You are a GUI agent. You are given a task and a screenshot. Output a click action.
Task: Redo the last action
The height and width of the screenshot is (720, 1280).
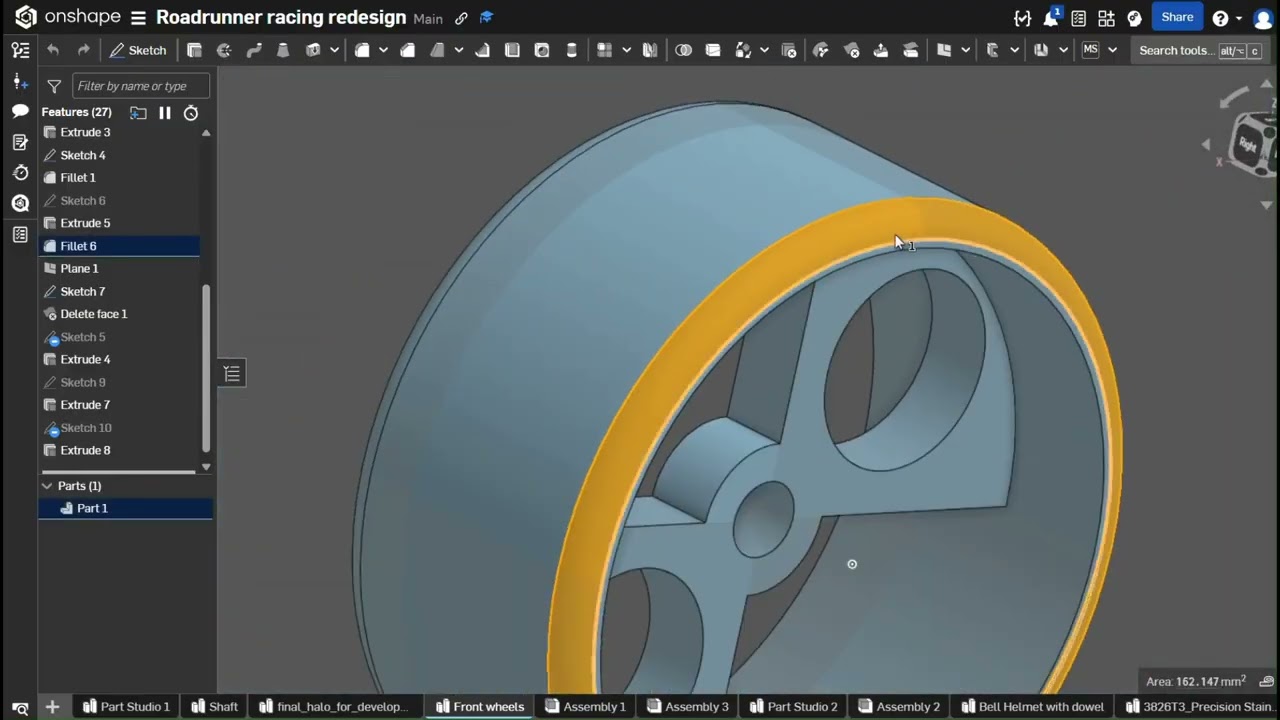[84, 50]
